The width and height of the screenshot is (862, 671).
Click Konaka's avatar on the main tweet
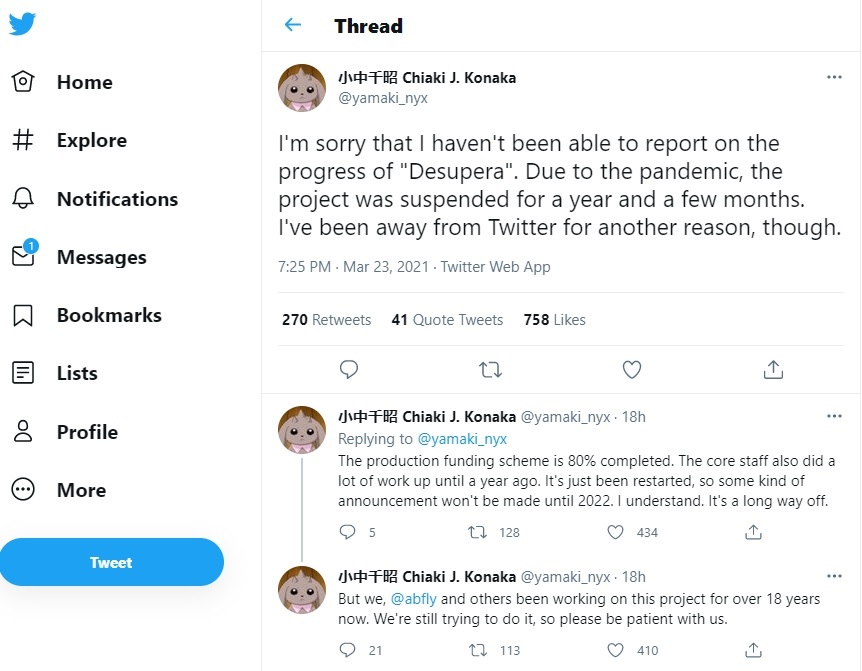click(301, 87)
